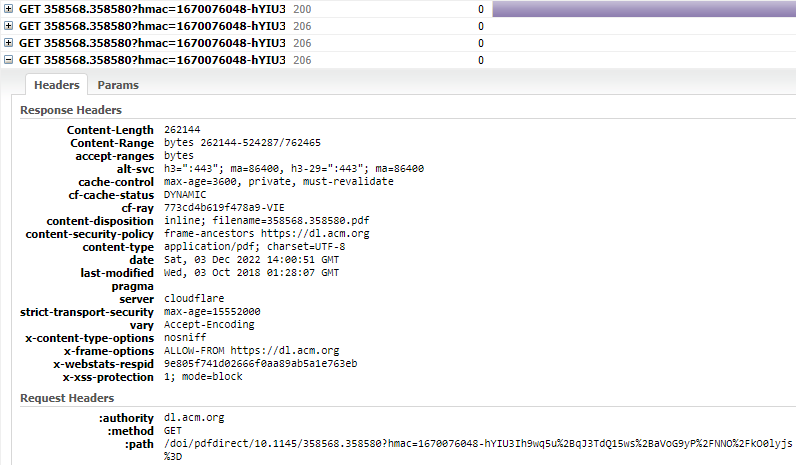Click the last-modified date value
Screen dimensions: 796x465
coord(251,273)
